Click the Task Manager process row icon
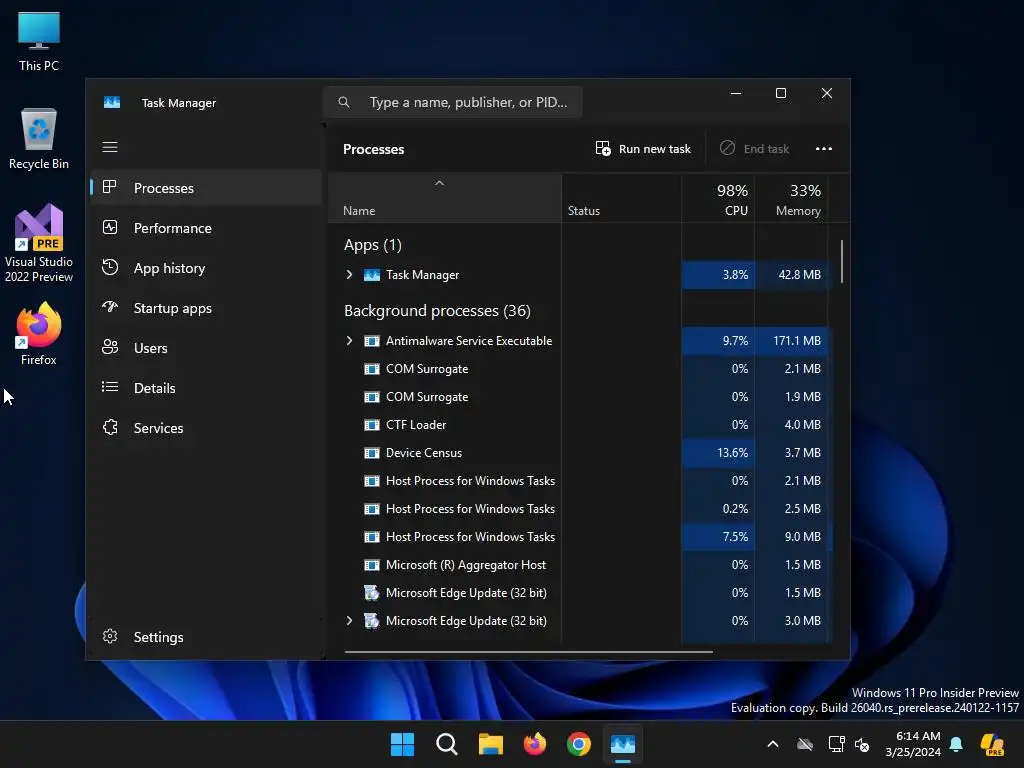This screenshot has height=768, width=1024. 372,275
